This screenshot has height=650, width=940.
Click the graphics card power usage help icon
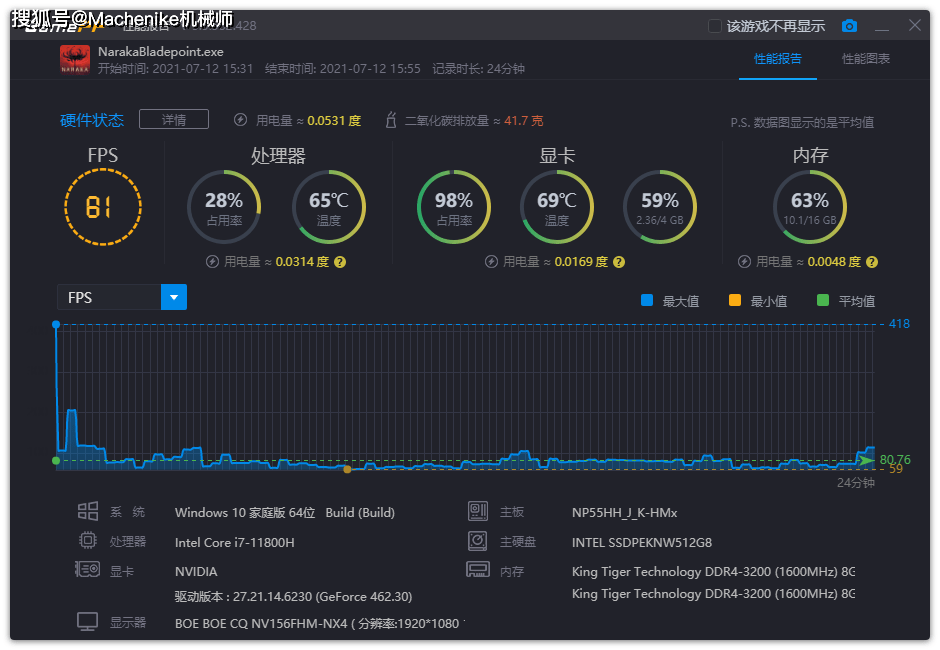619,262
